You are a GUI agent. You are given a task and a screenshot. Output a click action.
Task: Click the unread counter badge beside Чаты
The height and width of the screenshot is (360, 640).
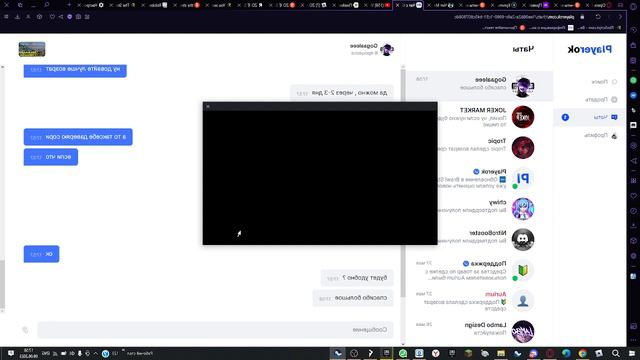(x=565, y=118)
